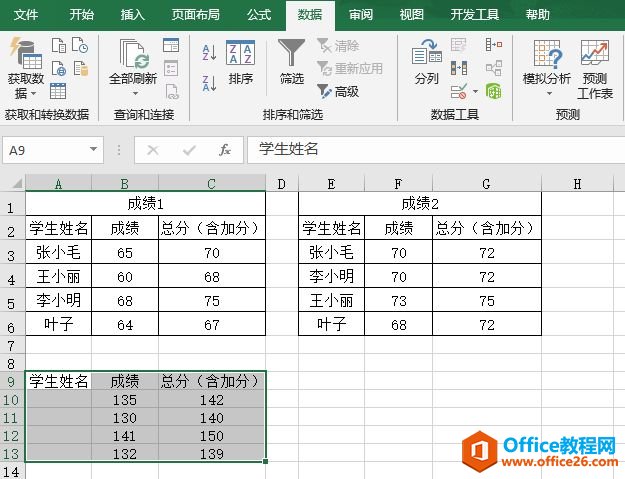Click the merged cell 成绩2
625x479 pixels.
(420, 204)
